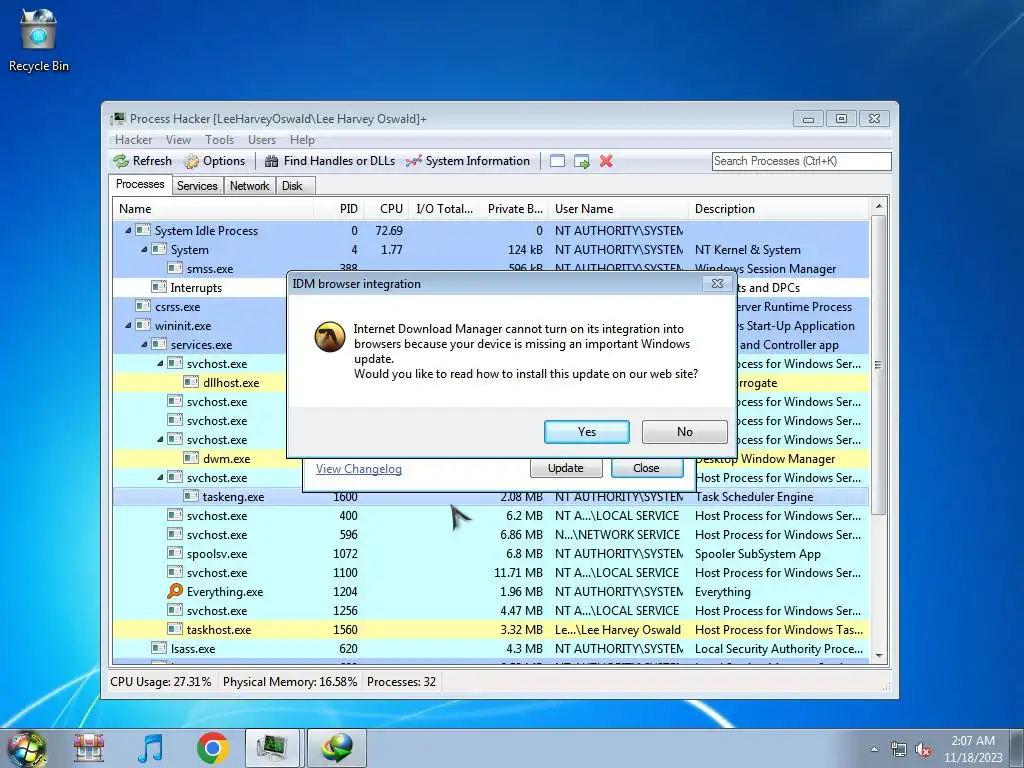Click the WinRAR taskbar icon
Image resolution: width=1024 pixels, height=768 pixels.
click(x=89, y=748)
